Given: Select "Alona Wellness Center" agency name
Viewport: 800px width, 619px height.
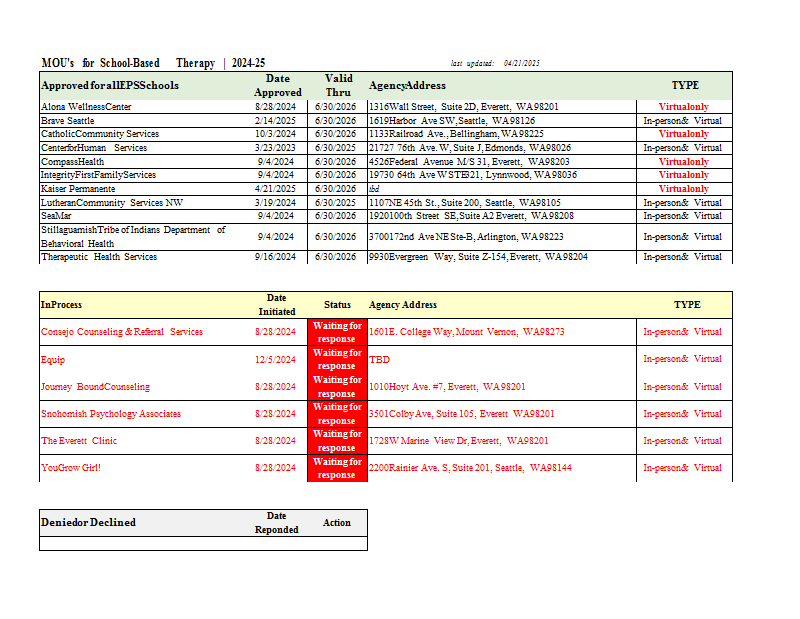Looking at the screenshot, I should click(x=86, y=107).
